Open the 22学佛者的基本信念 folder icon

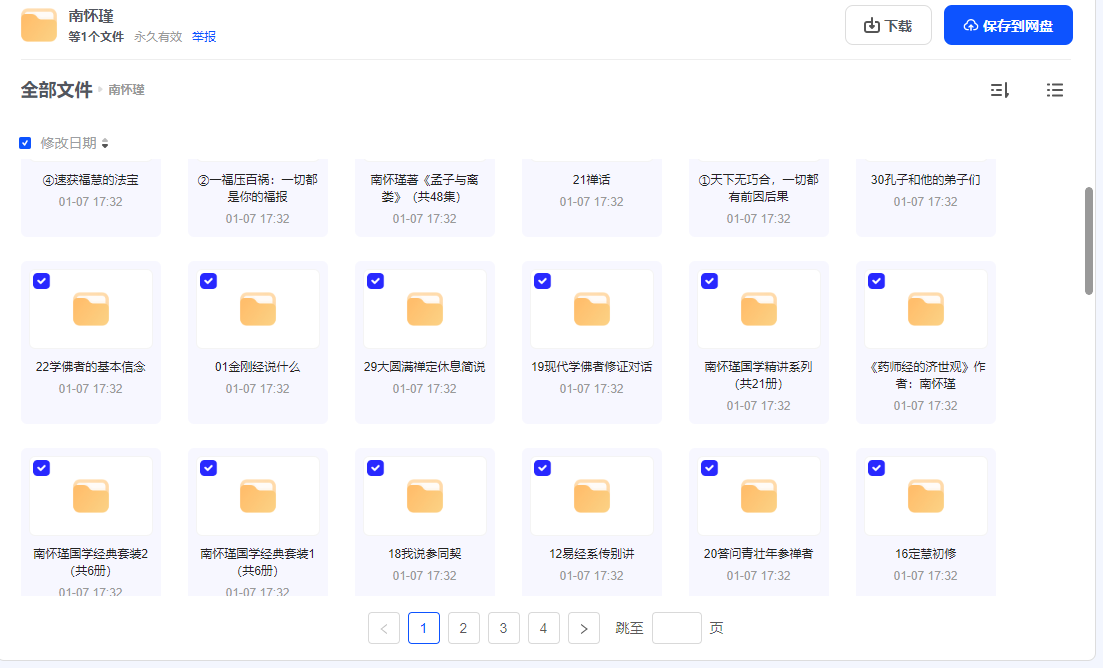coord(91,309)
